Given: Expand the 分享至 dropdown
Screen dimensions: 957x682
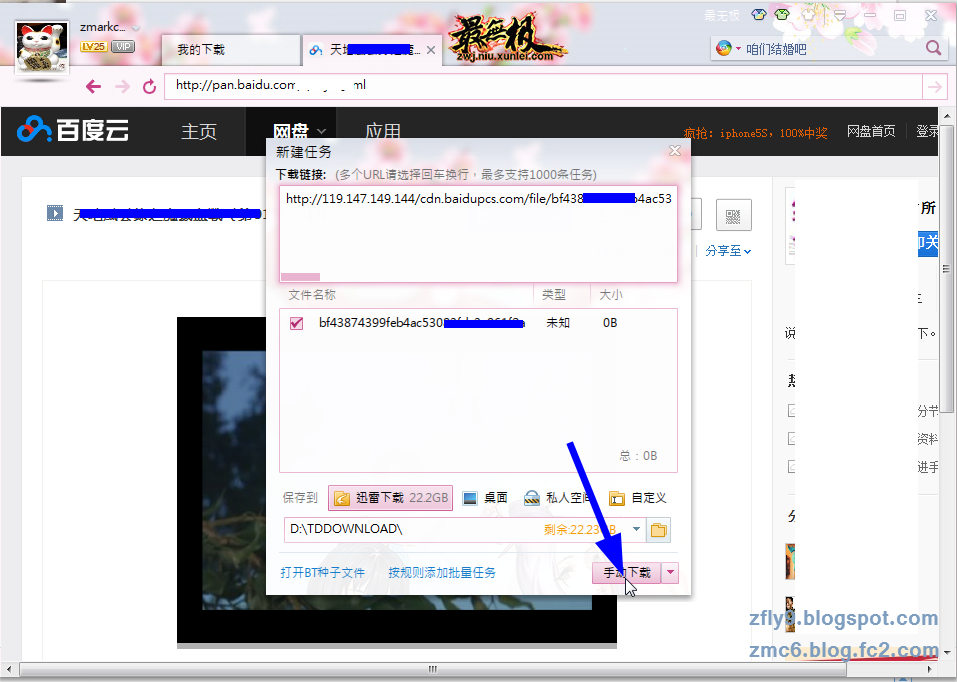Looking at the screenshot, I should [728, 251].
